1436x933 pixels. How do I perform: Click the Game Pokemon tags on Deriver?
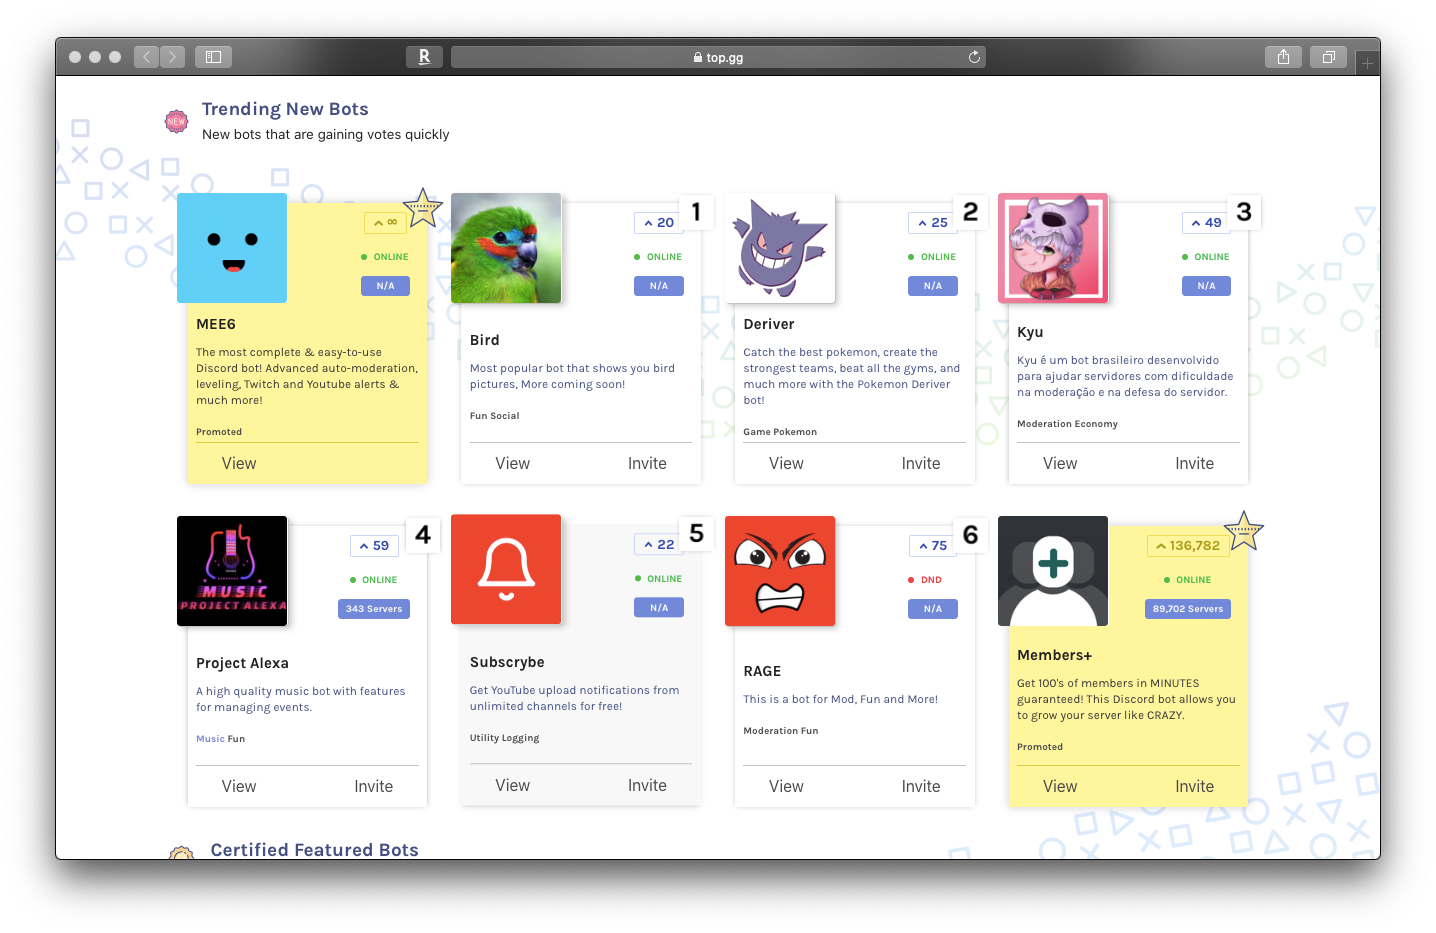pyautogui.click(x=780, y=432)
